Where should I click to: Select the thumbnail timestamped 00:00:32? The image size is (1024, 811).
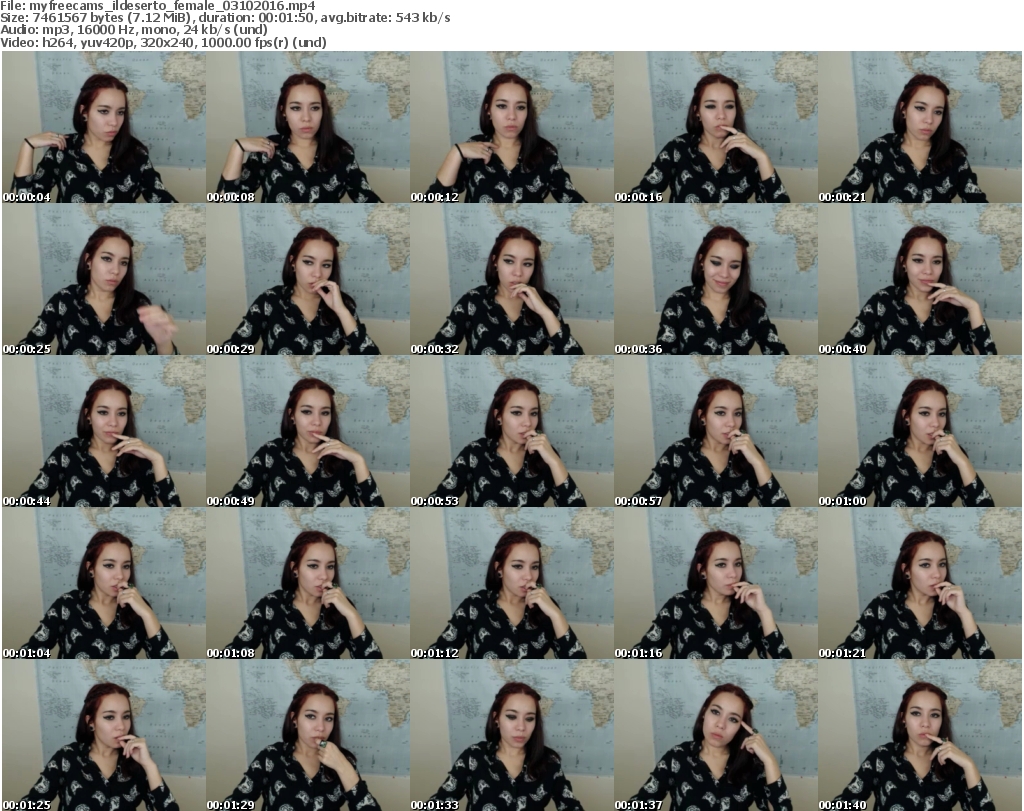coord(512,279)
